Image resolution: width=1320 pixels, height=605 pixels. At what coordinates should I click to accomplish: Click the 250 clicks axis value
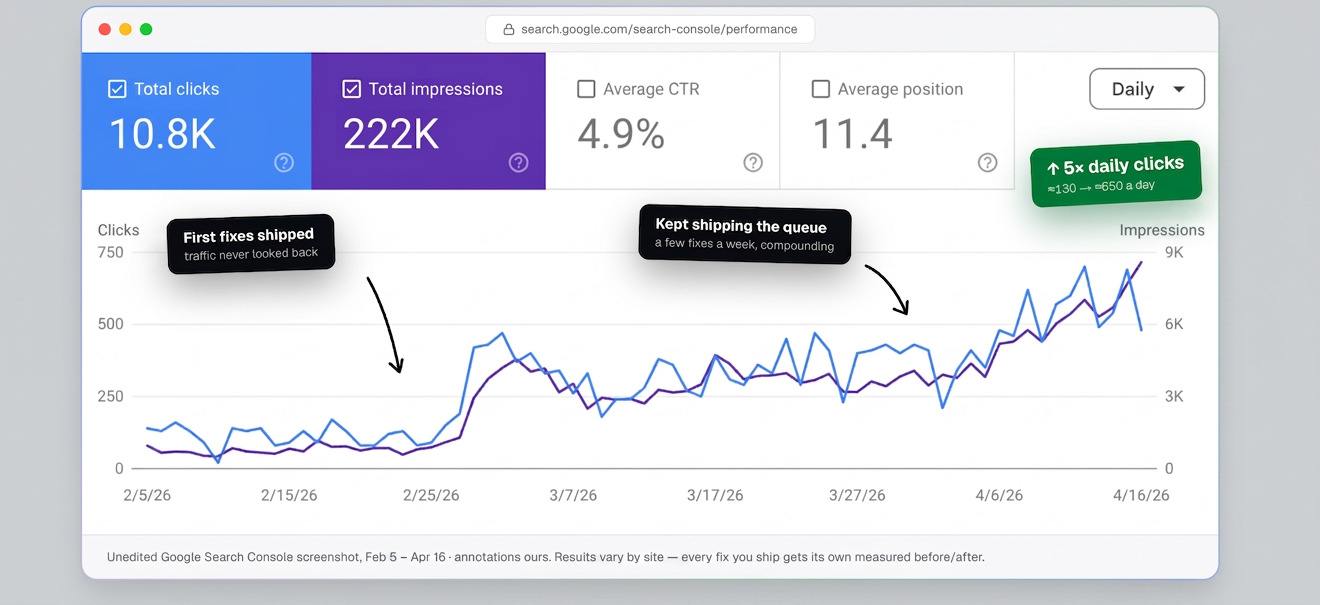point(110,396)
